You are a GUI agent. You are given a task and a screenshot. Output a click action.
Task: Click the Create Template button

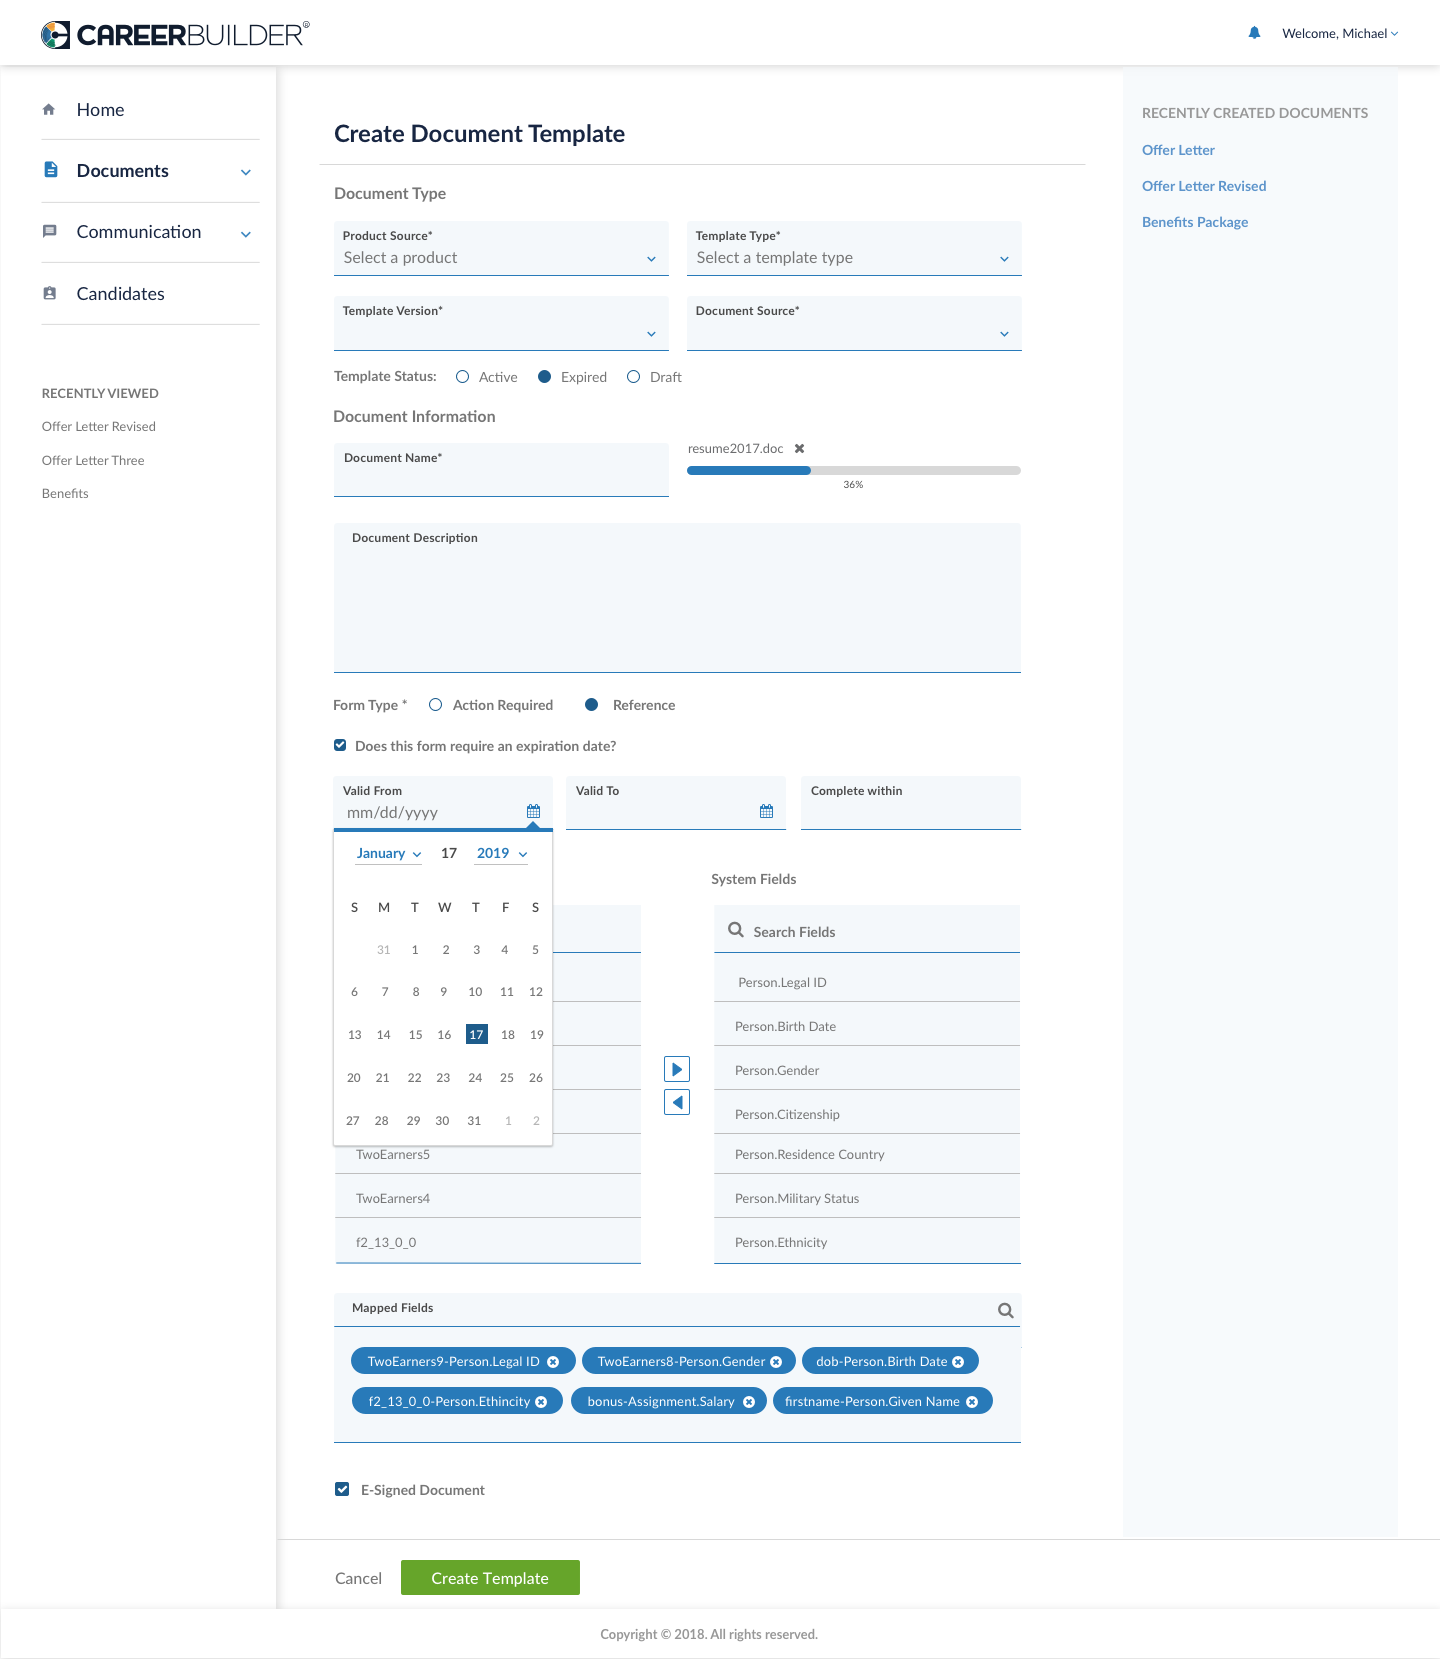pos(490,1578)
